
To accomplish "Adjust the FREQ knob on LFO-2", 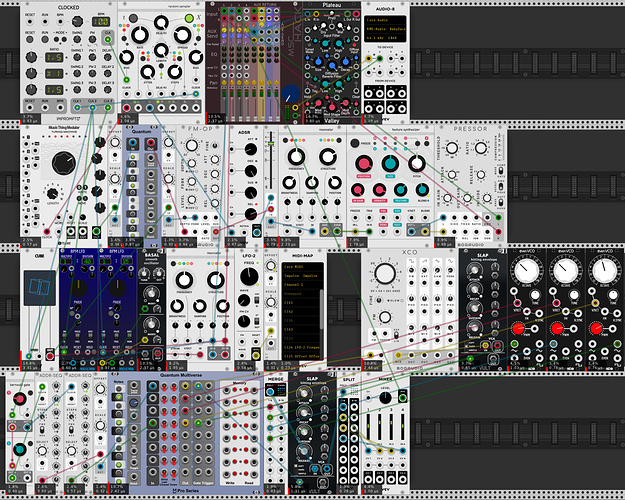I will [249, 277].
